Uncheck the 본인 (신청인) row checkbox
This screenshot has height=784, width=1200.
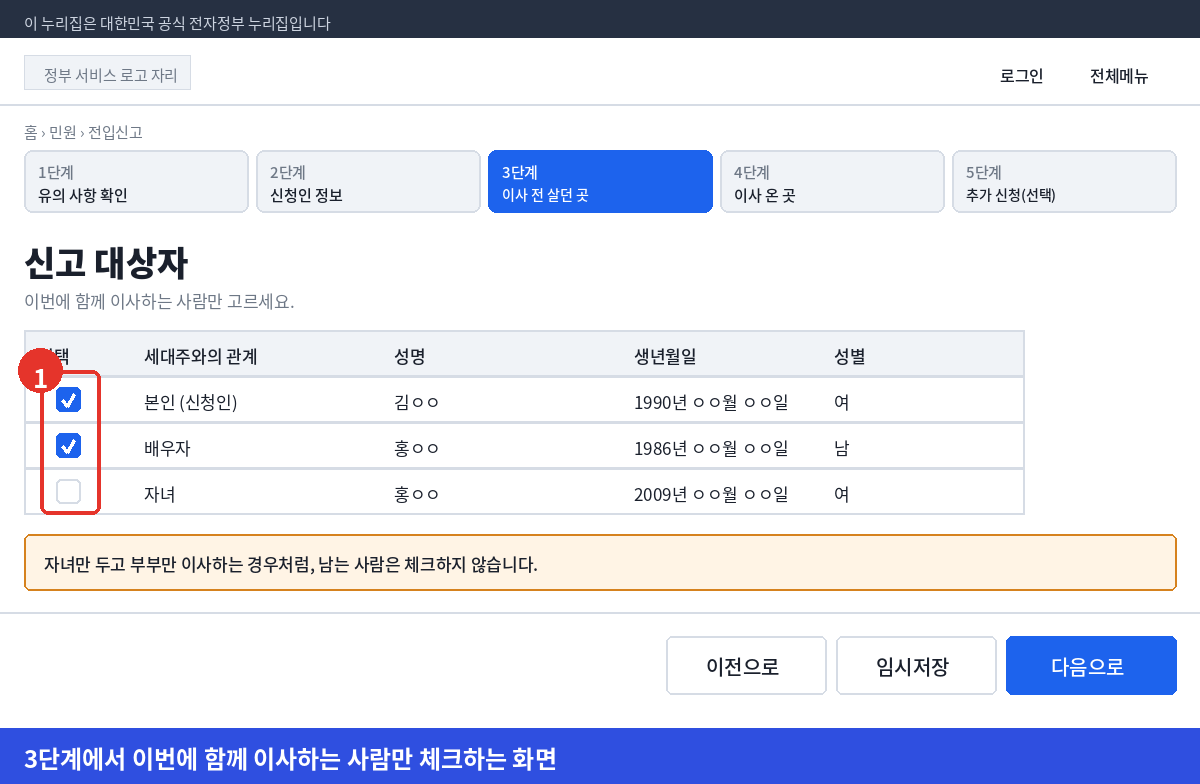[68, 400]
